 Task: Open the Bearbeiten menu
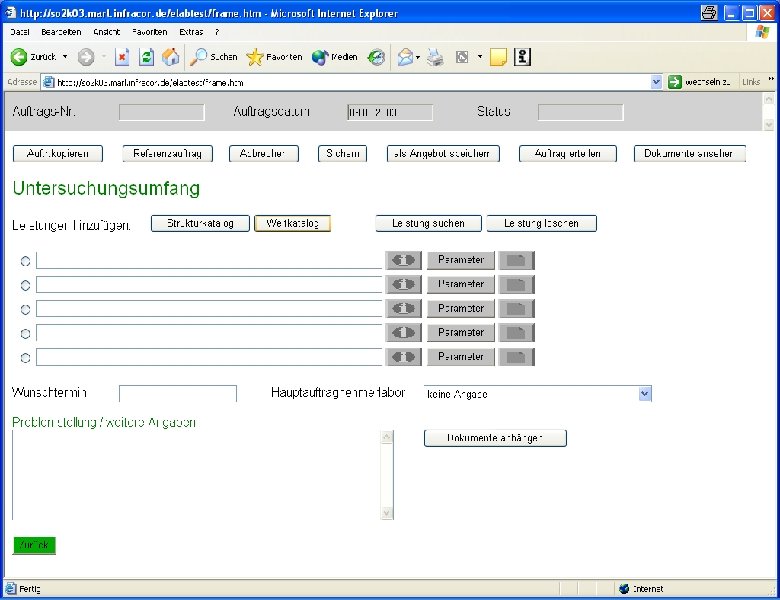[61, 32]
